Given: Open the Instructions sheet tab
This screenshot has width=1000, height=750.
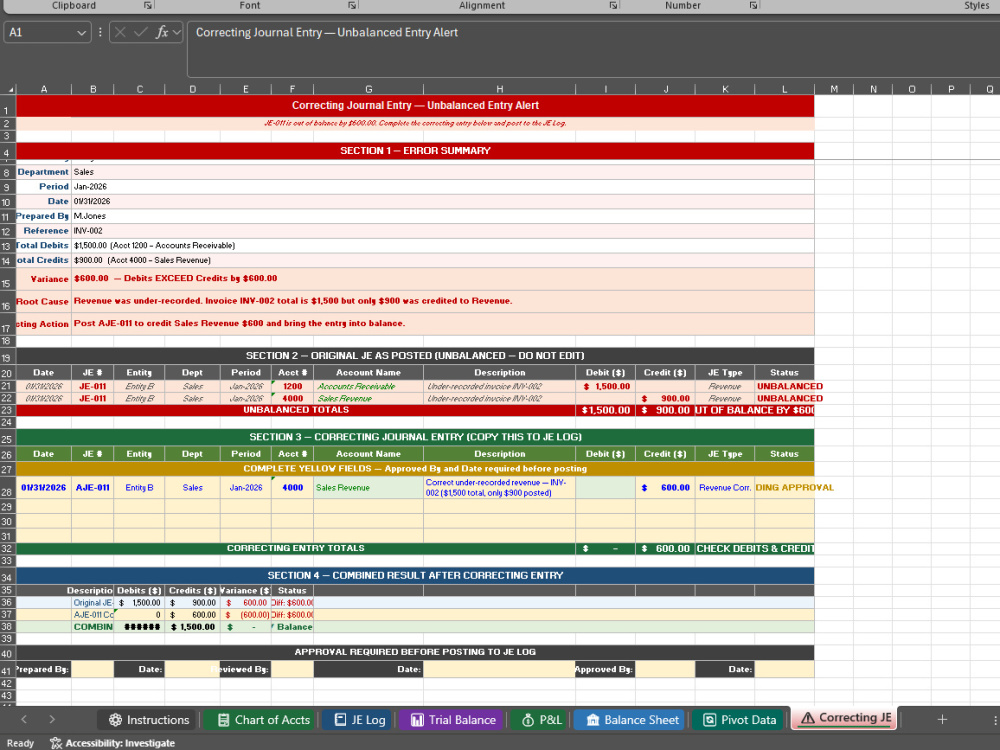Looking at the screenshot, I should (x=149, y=719).
